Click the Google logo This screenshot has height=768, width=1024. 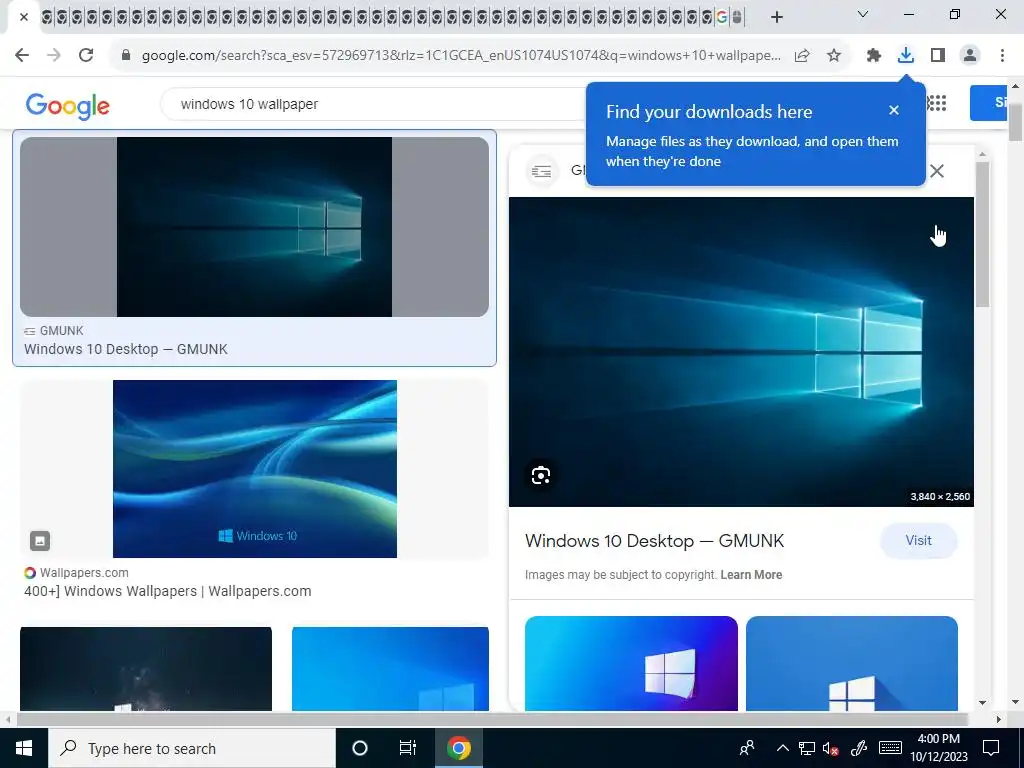[x=68, y=106]
